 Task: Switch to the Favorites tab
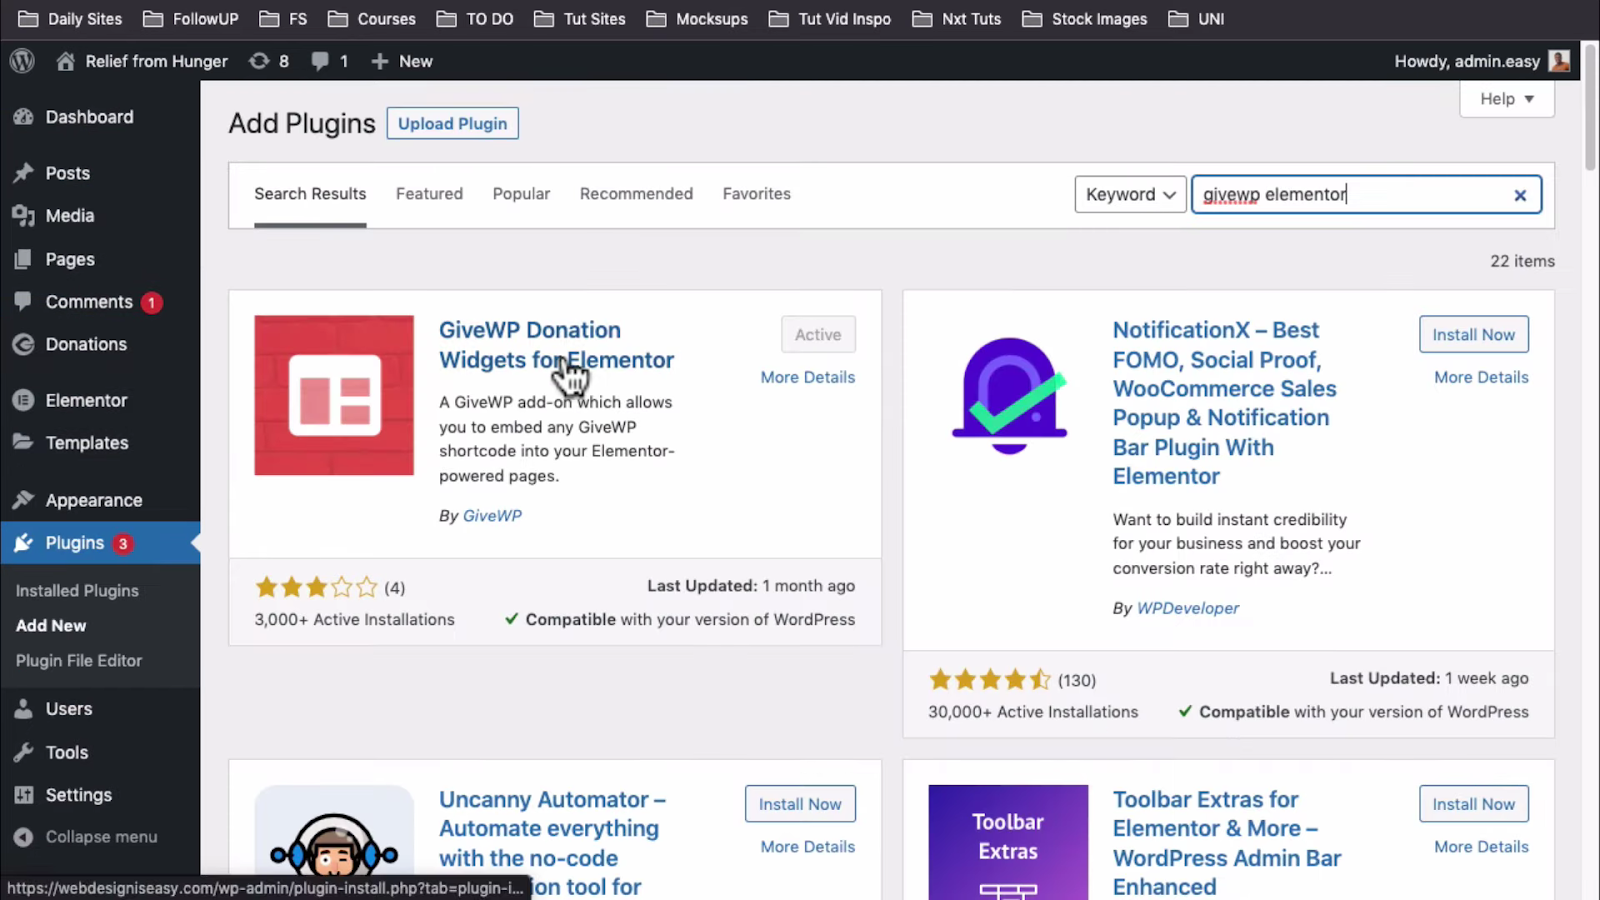(x=756, y=194)
